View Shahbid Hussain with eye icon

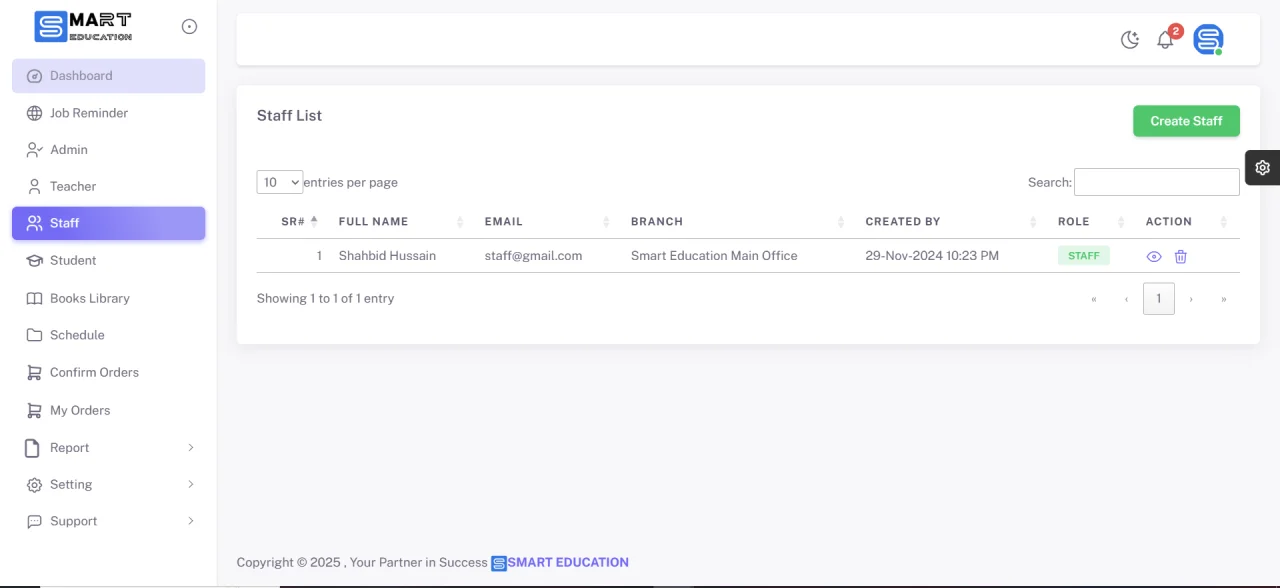(1154, 257)
